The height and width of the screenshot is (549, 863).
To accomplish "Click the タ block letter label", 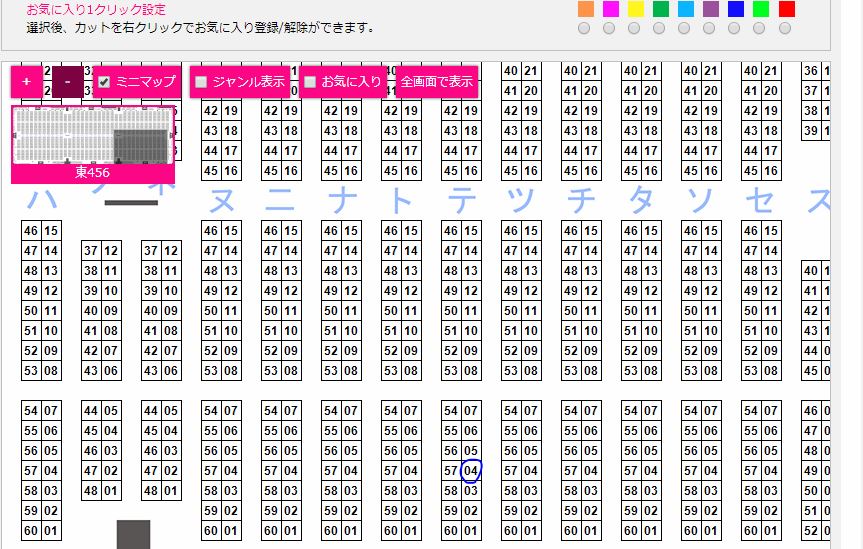I will pos(641,200).
